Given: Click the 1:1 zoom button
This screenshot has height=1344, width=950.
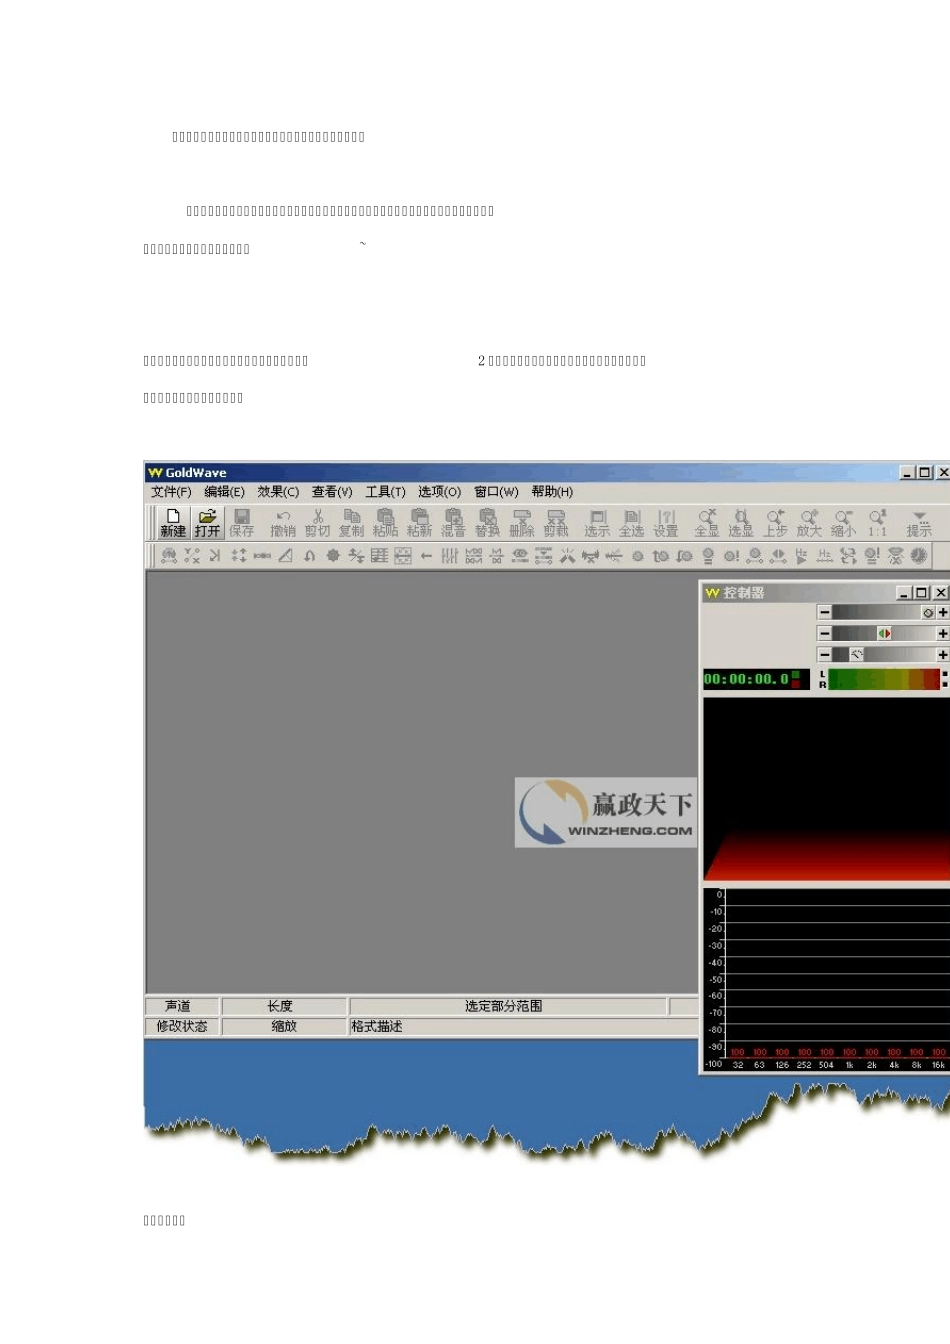Looking at the screenshot, I should tap(877, 523).
